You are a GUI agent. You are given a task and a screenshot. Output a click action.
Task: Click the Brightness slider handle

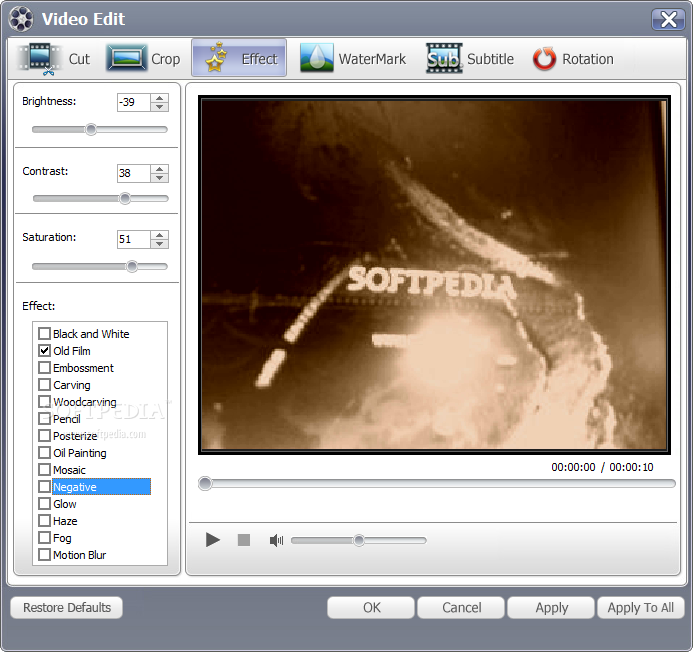(91, 130)
